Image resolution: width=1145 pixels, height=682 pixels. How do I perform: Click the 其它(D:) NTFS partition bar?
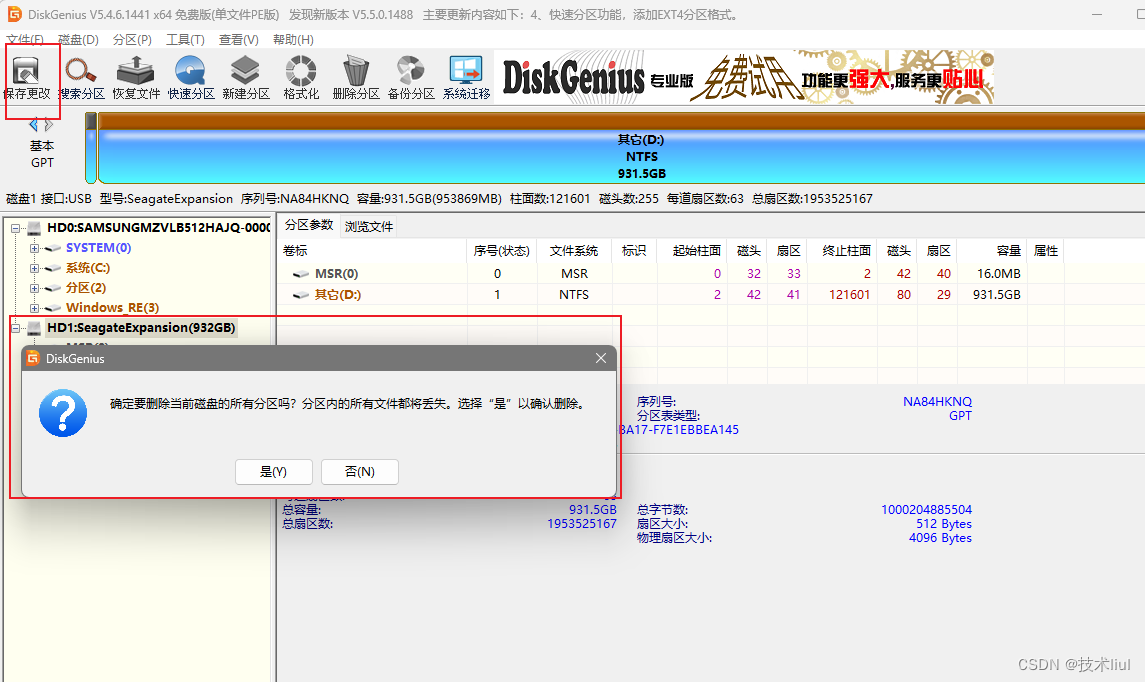point(621,148)
